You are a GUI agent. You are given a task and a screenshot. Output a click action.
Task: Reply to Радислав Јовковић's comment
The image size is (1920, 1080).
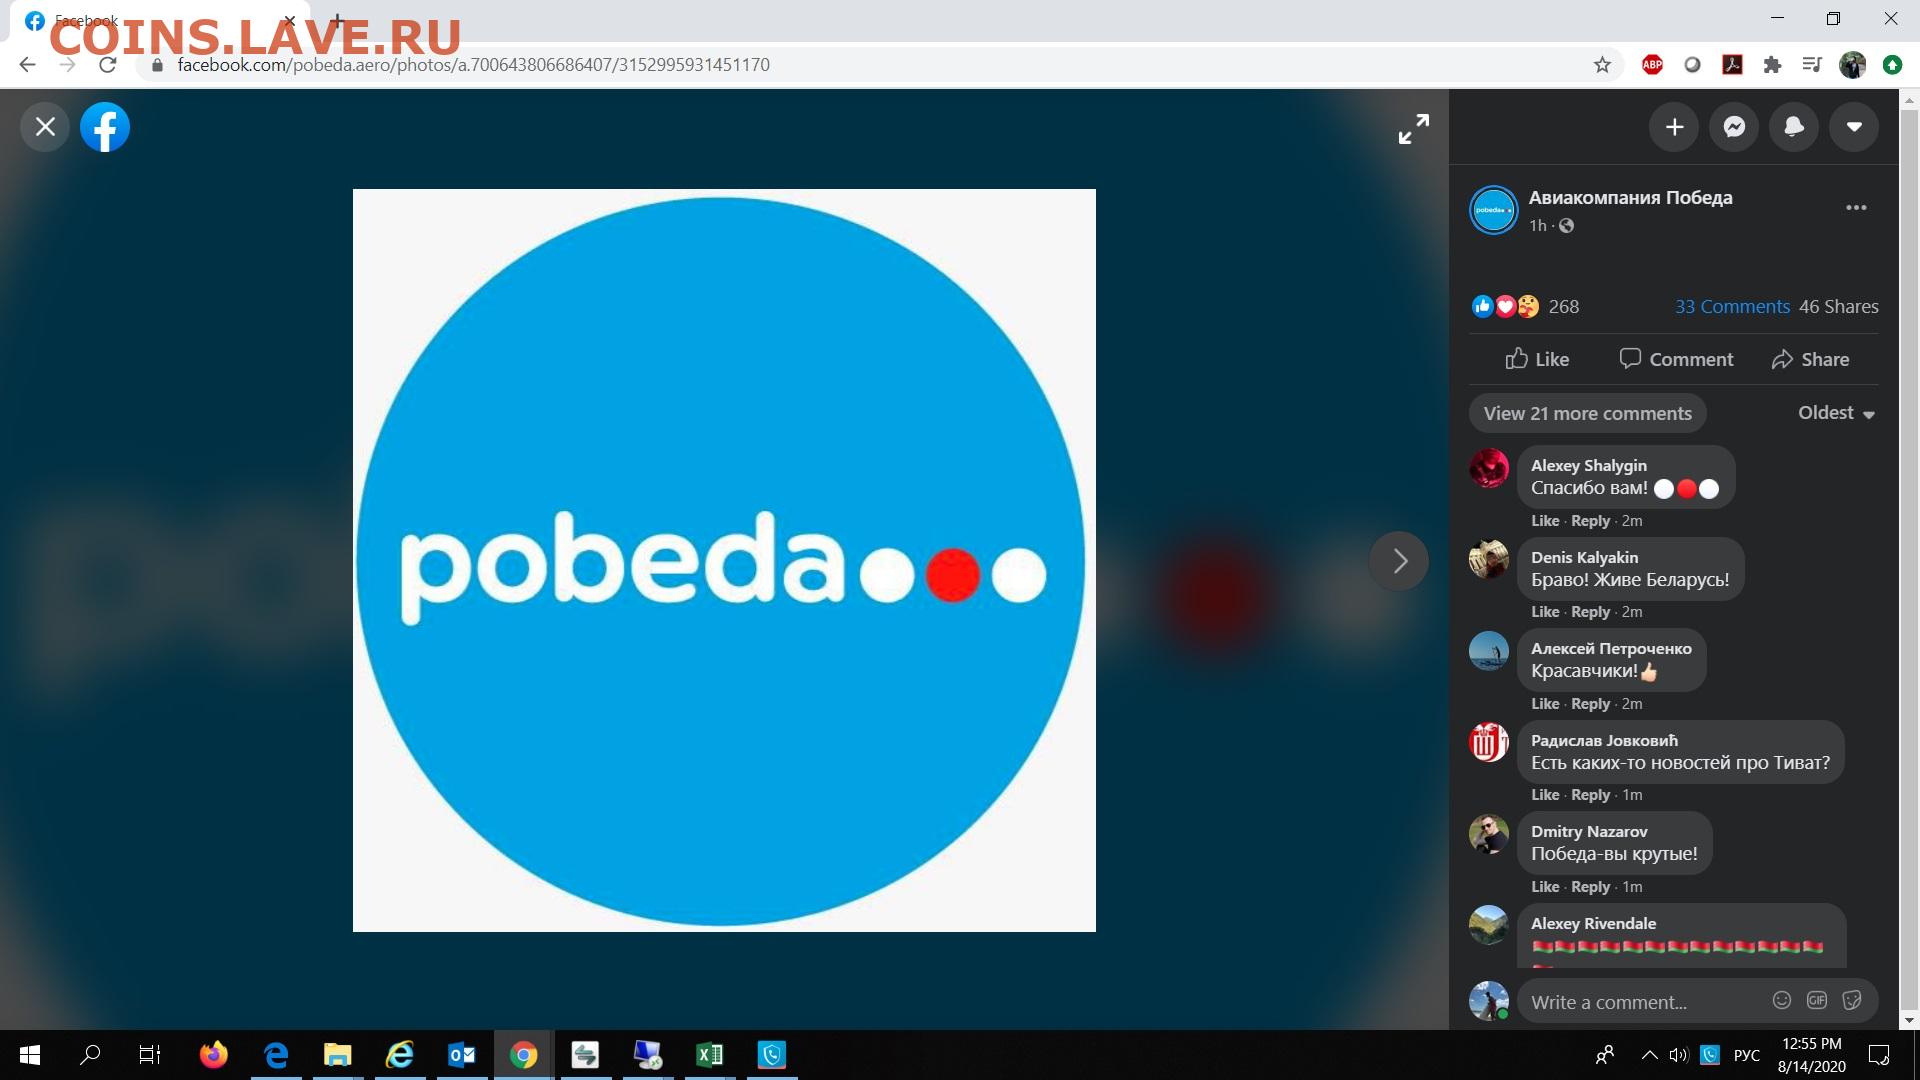tap(1590, 795)
